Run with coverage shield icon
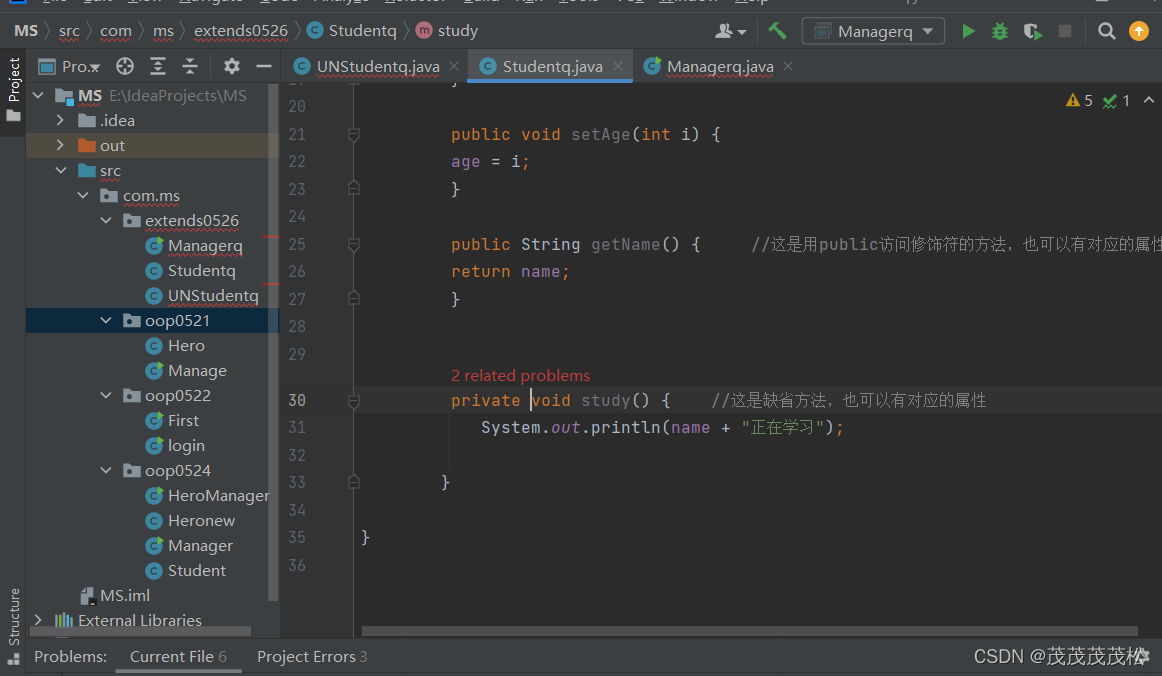 coord(1032,31)
